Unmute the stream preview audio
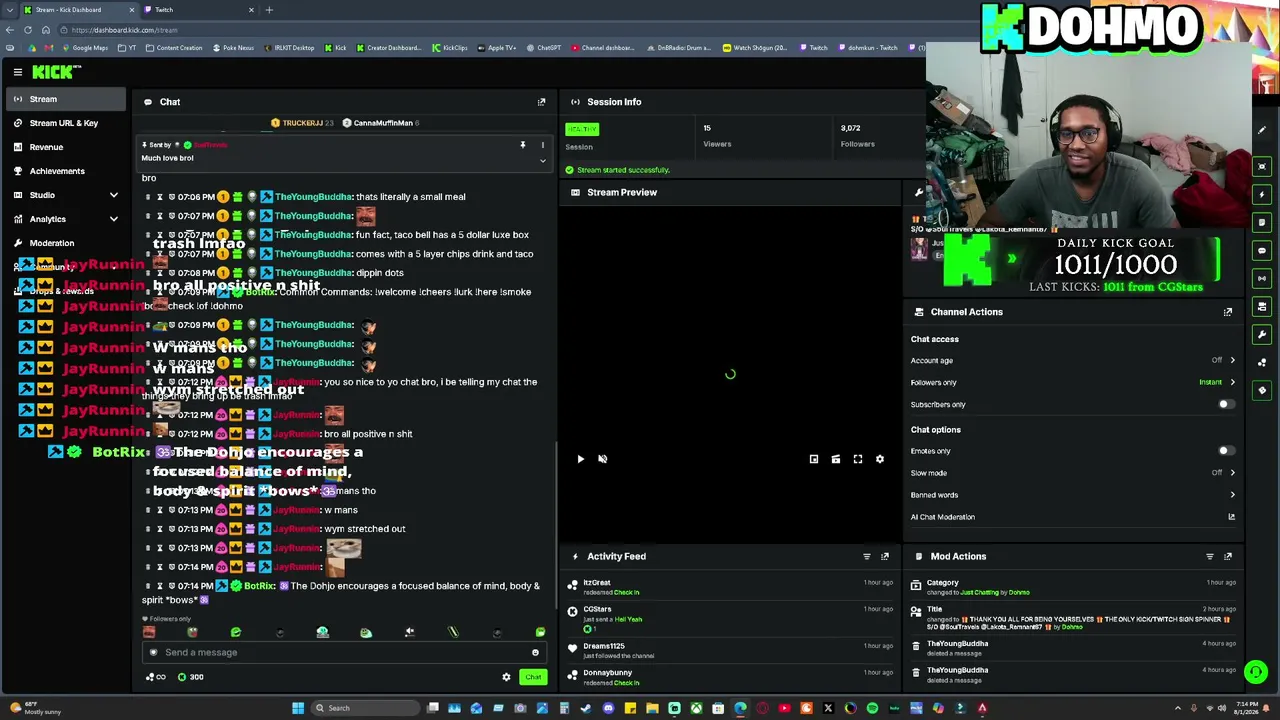Screen dimensions: 1280x720 click(602, 459)
